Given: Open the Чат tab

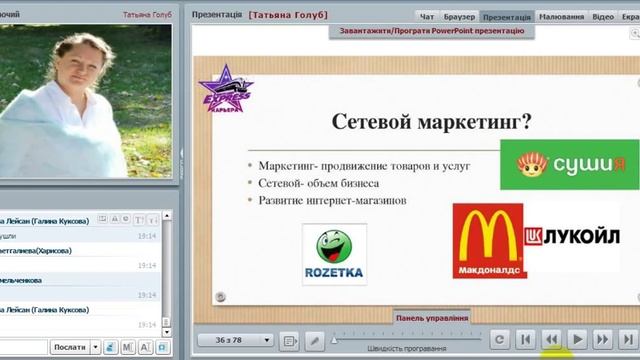Looking at the screenshot, I should (x=427, y=17).
